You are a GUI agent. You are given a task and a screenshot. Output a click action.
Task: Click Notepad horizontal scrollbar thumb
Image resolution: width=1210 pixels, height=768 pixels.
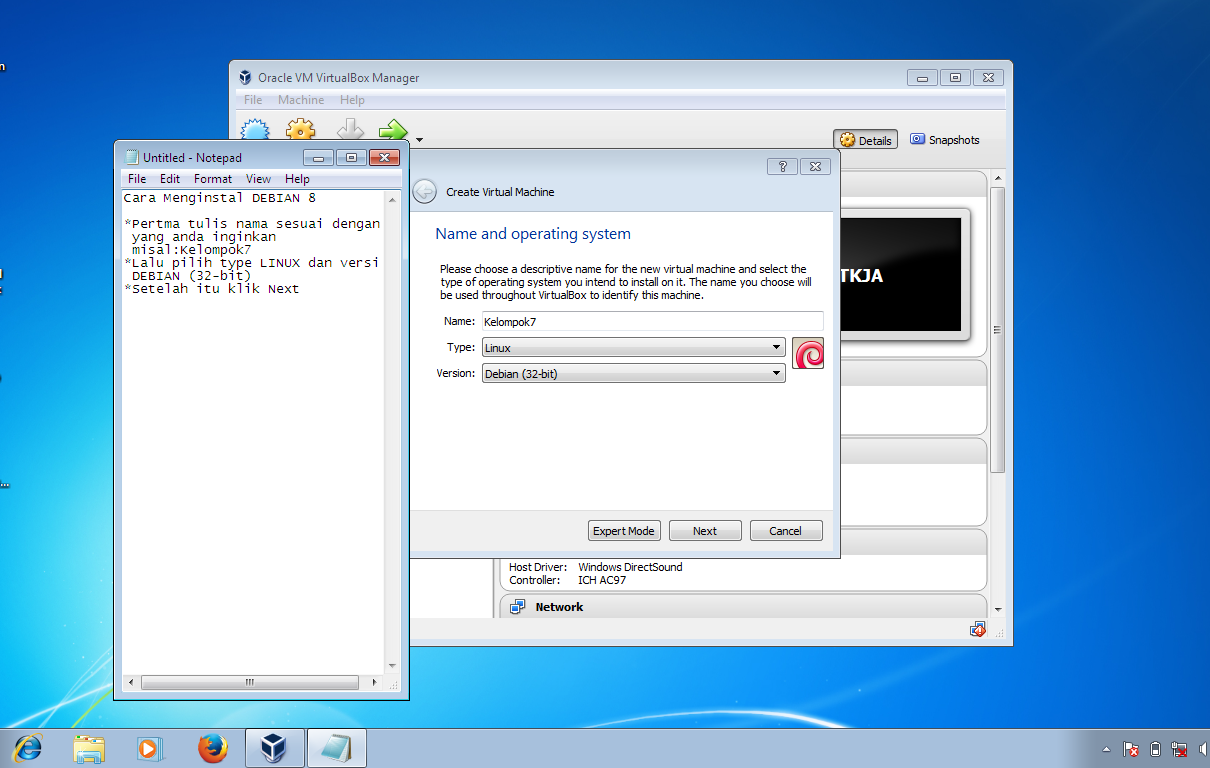tap(249, 682)
